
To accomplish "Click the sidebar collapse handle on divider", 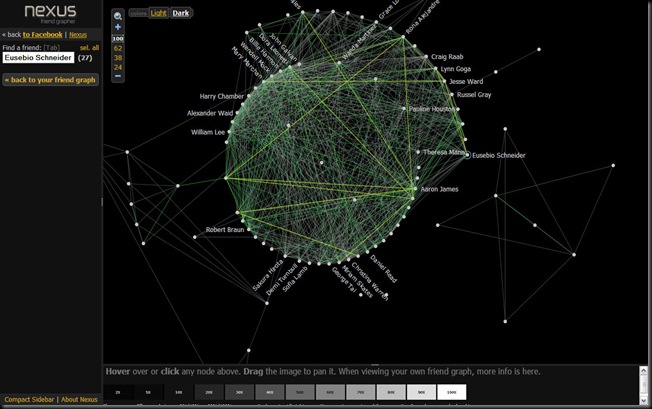I will [x=102, y=202].
